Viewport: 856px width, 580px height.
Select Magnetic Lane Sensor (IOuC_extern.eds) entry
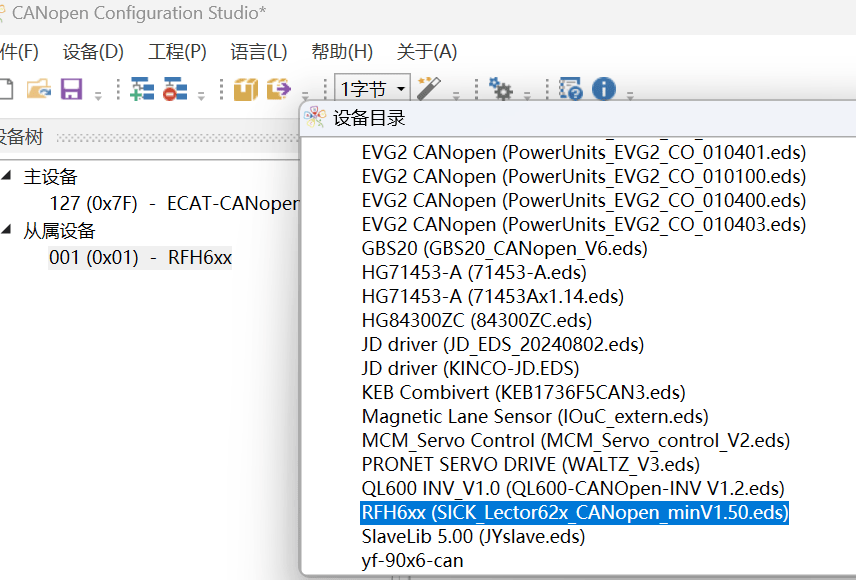pyautogui.click(x=535, y=417)
